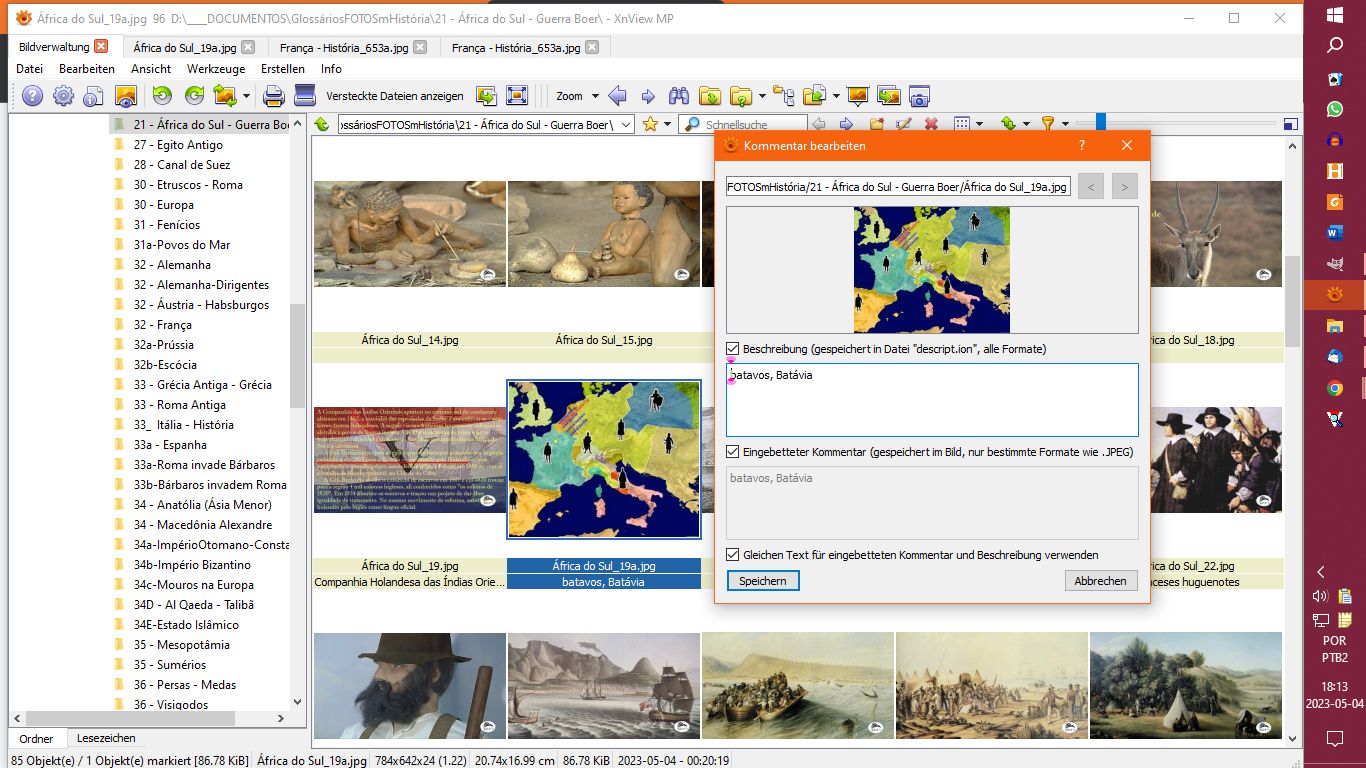The height and width of the screenshot is (768, 1366).
Task: Open the Werkzeuge menu
Action: click(x=215, y=69)
